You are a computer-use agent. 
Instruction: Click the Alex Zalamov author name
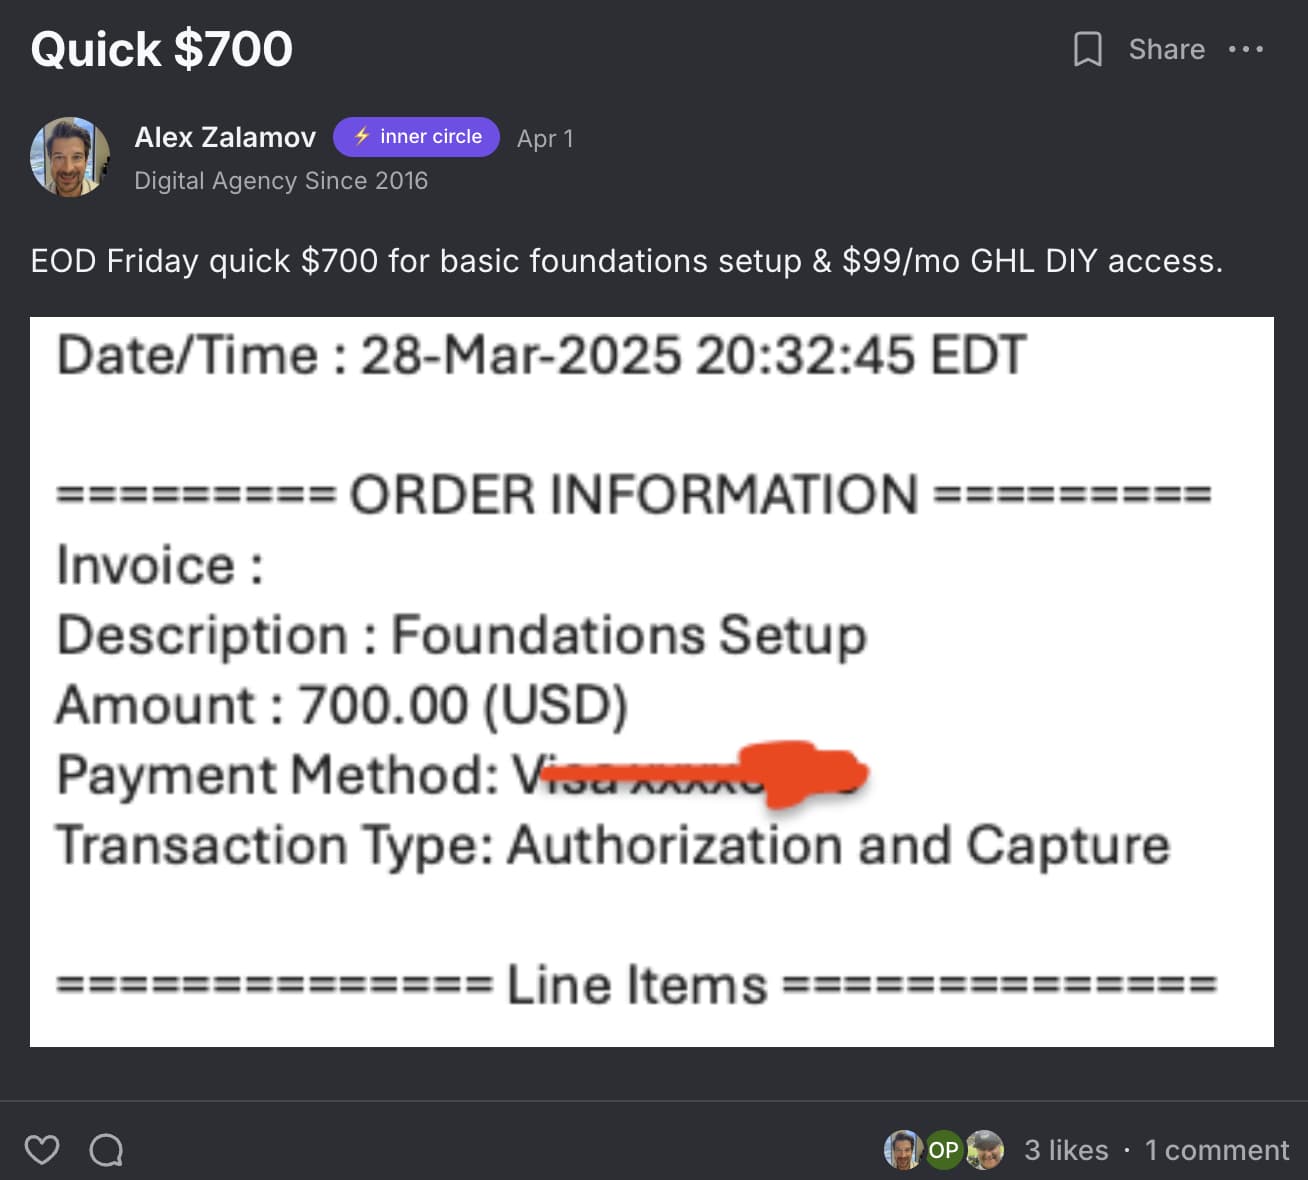point(225,137)
